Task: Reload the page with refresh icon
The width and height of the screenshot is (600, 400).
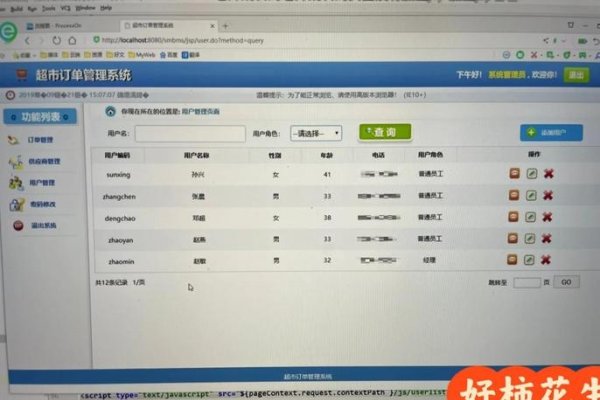Action: coord(57,40)
